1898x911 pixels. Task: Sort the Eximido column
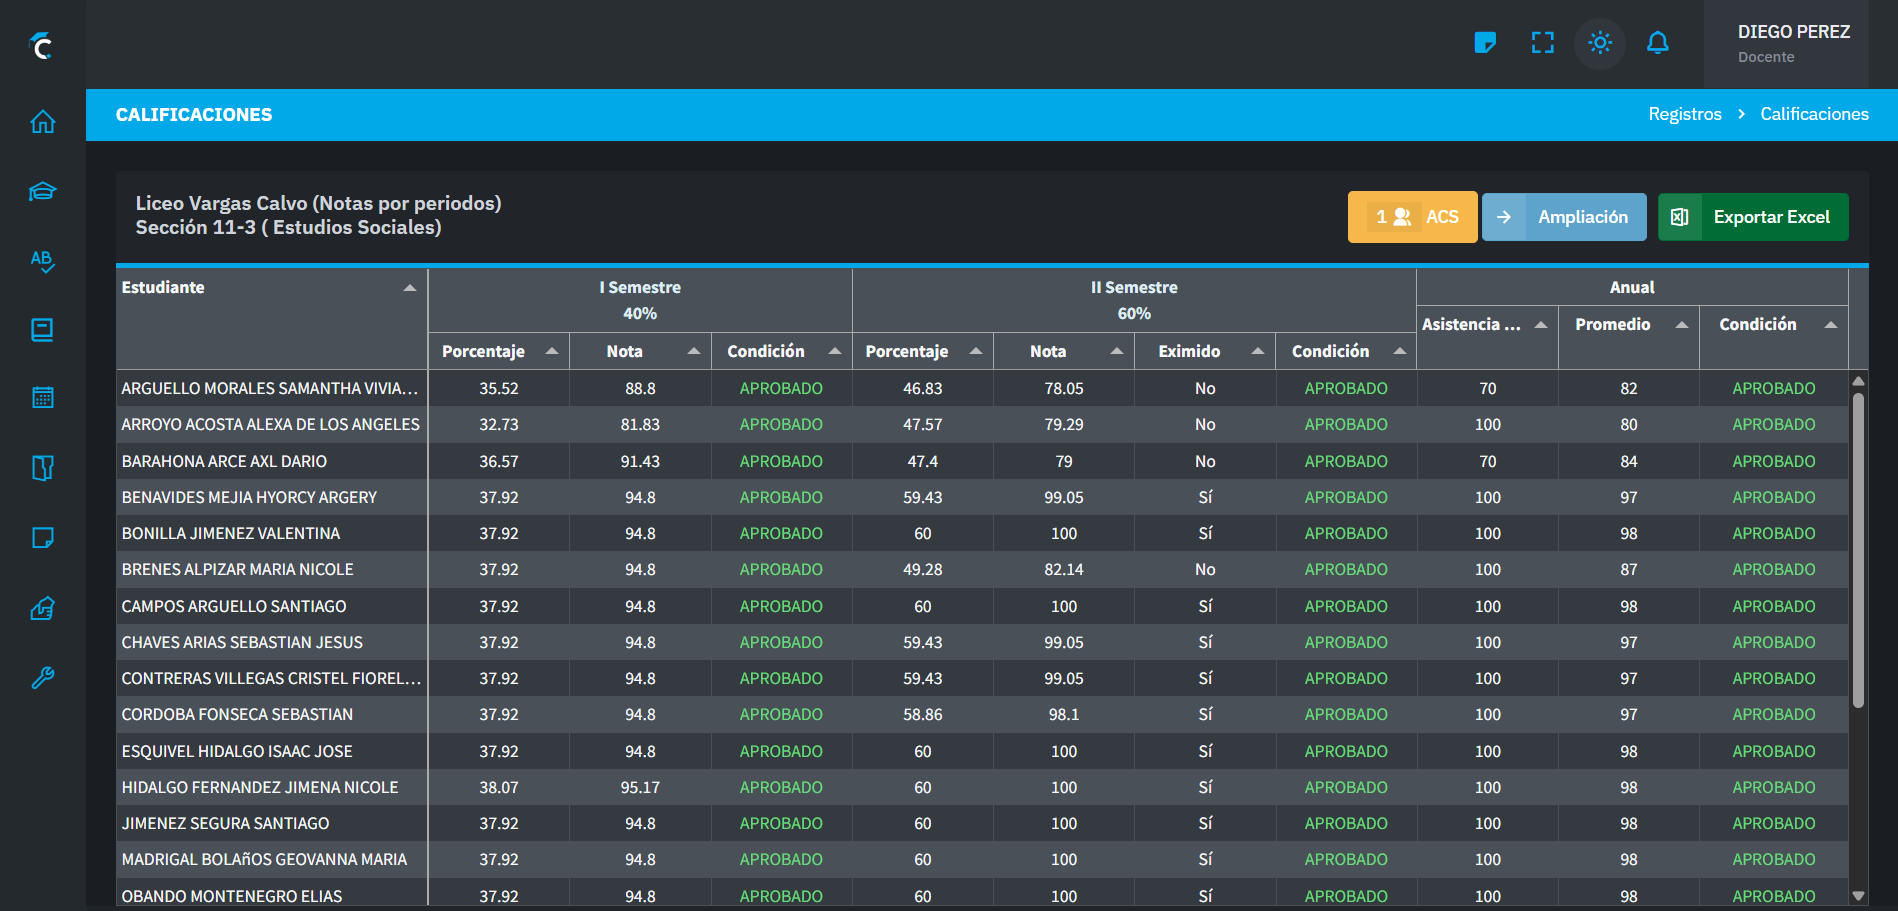click(x=1258, y=351)
